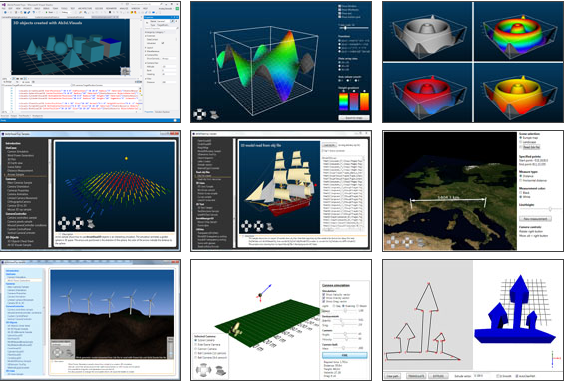This screenshot has width=565, height=382.
Task: Click the button below the gradient swatches
Action: [354, 117]
